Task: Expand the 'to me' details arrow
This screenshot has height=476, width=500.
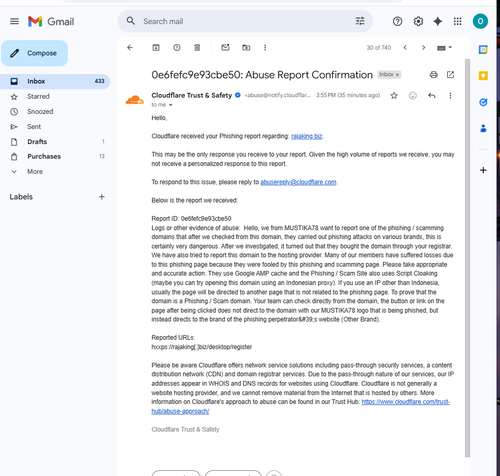Action: [171, 105]
